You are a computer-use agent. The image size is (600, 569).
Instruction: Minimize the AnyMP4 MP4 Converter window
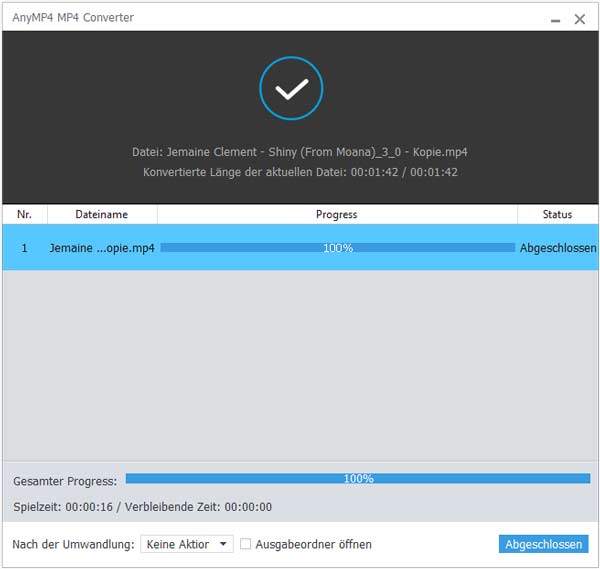pyautogui.click(x=555, y=19)
